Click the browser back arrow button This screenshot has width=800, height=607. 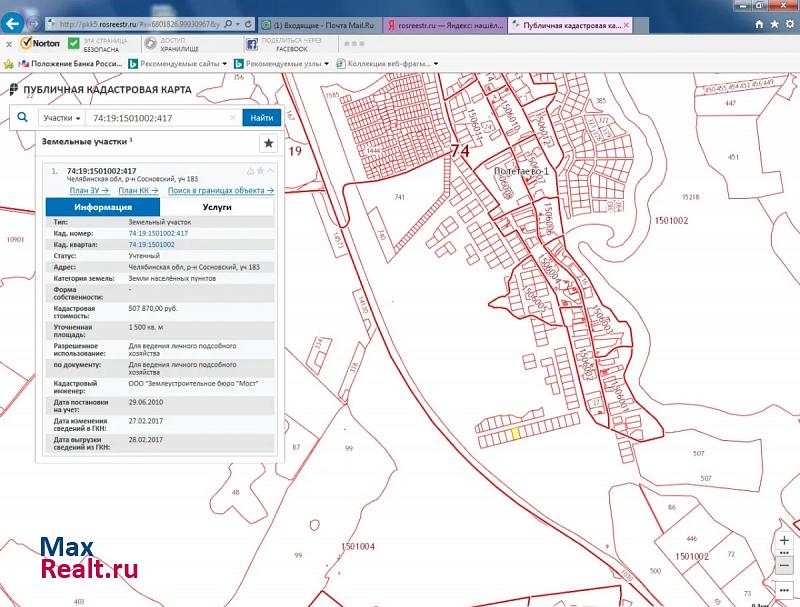pos(14,22)
